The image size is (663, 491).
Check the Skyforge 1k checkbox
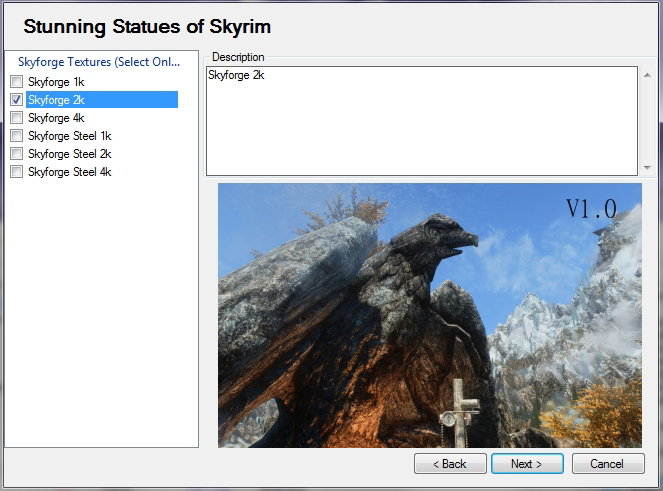(16, 81)
